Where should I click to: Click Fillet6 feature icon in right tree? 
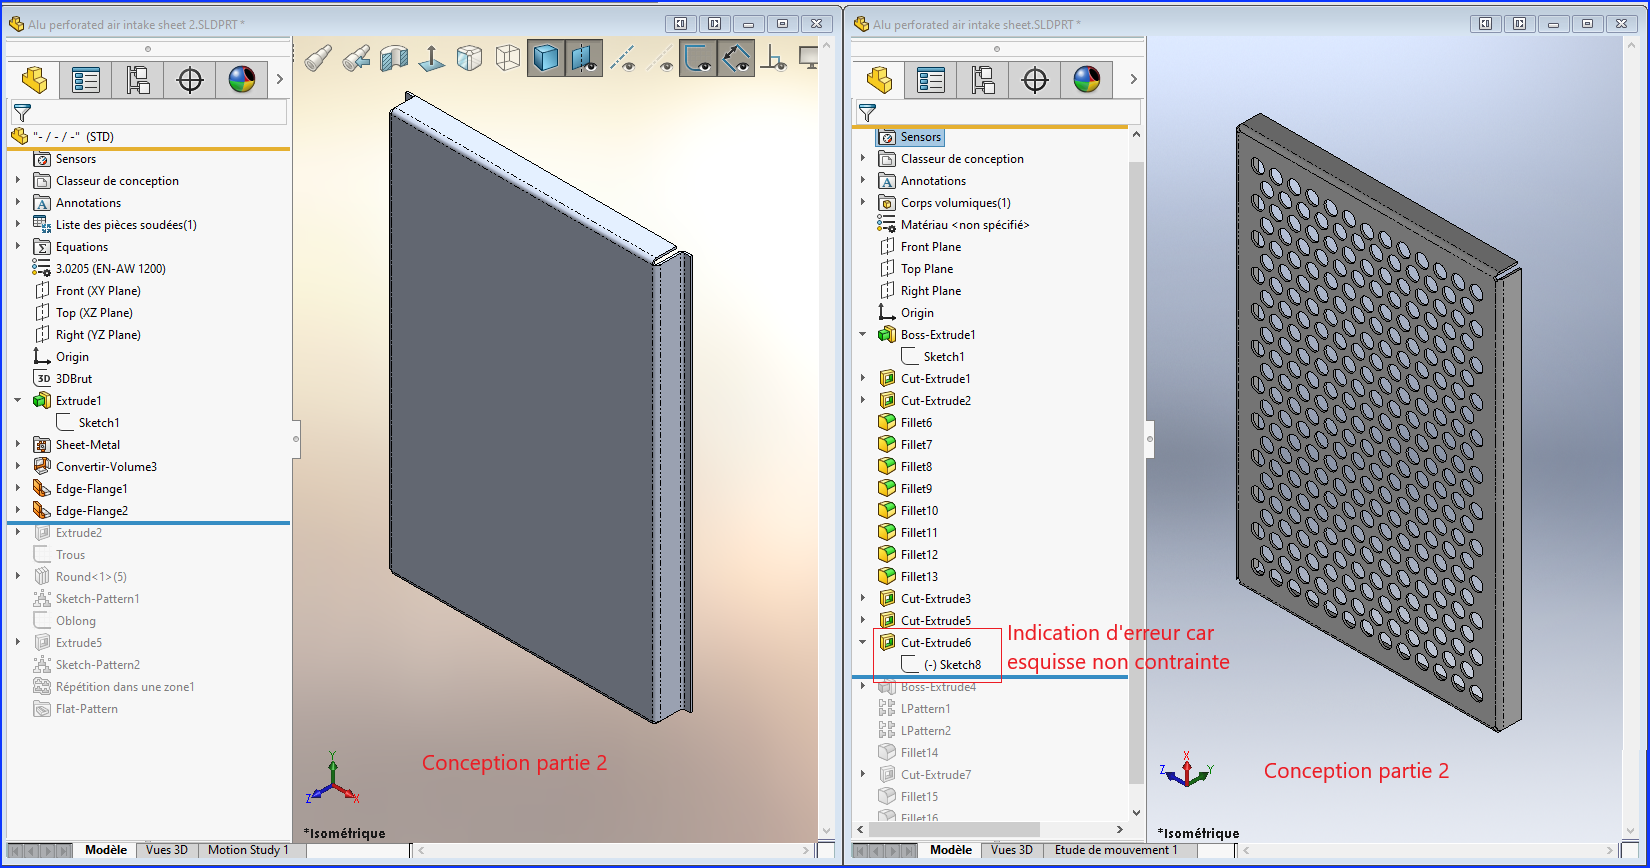(887, 423)
